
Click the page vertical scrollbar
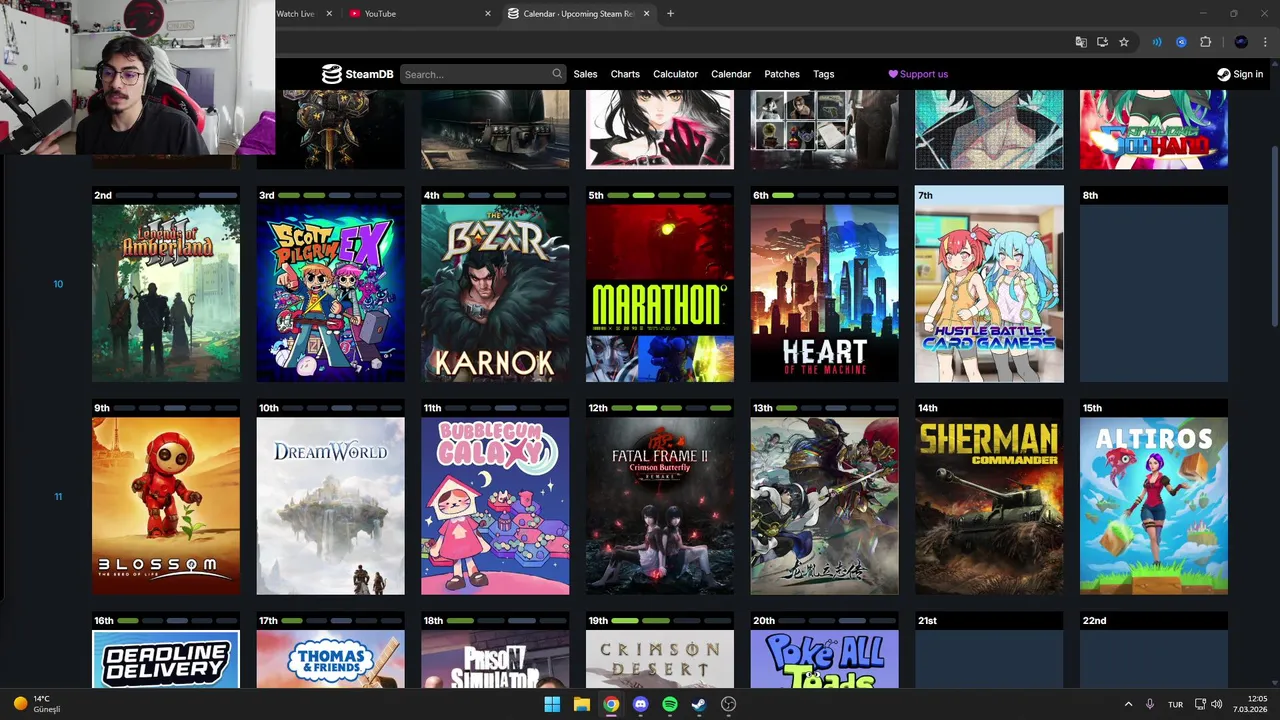tap(1274, 235)
